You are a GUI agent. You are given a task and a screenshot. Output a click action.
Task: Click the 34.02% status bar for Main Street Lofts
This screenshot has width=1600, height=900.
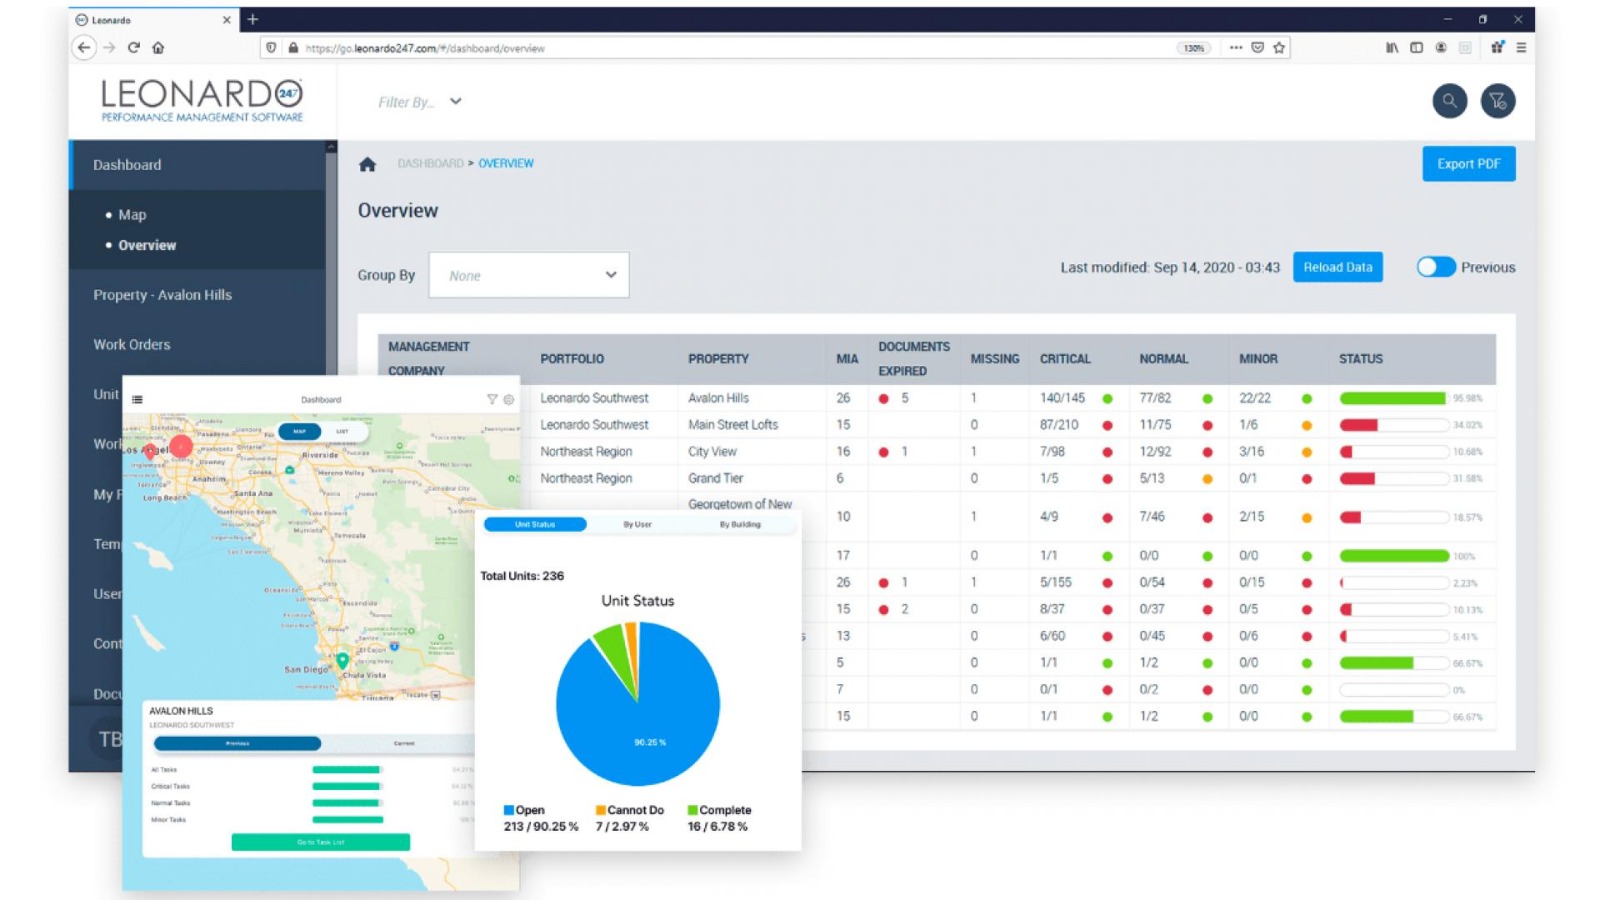1395,425
